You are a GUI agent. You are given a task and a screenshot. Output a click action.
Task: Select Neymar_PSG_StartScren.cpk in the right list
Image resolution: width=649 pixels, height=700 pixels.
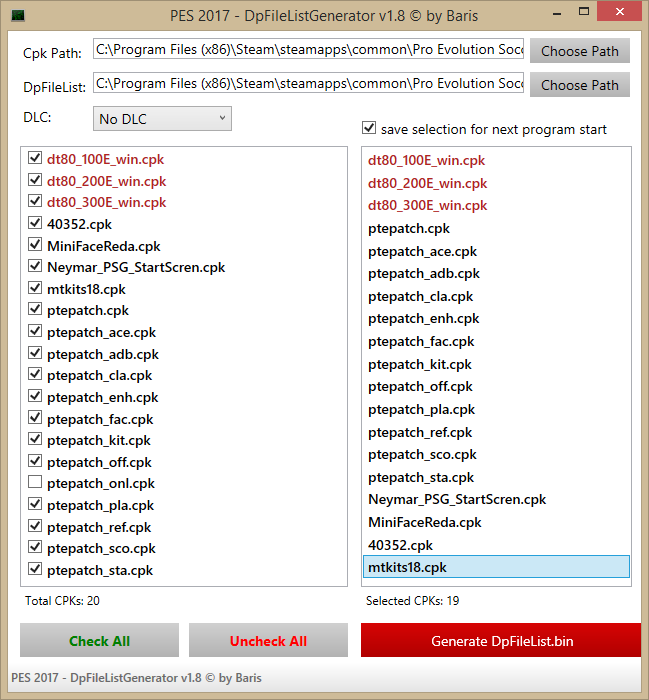tap(496, 500)
